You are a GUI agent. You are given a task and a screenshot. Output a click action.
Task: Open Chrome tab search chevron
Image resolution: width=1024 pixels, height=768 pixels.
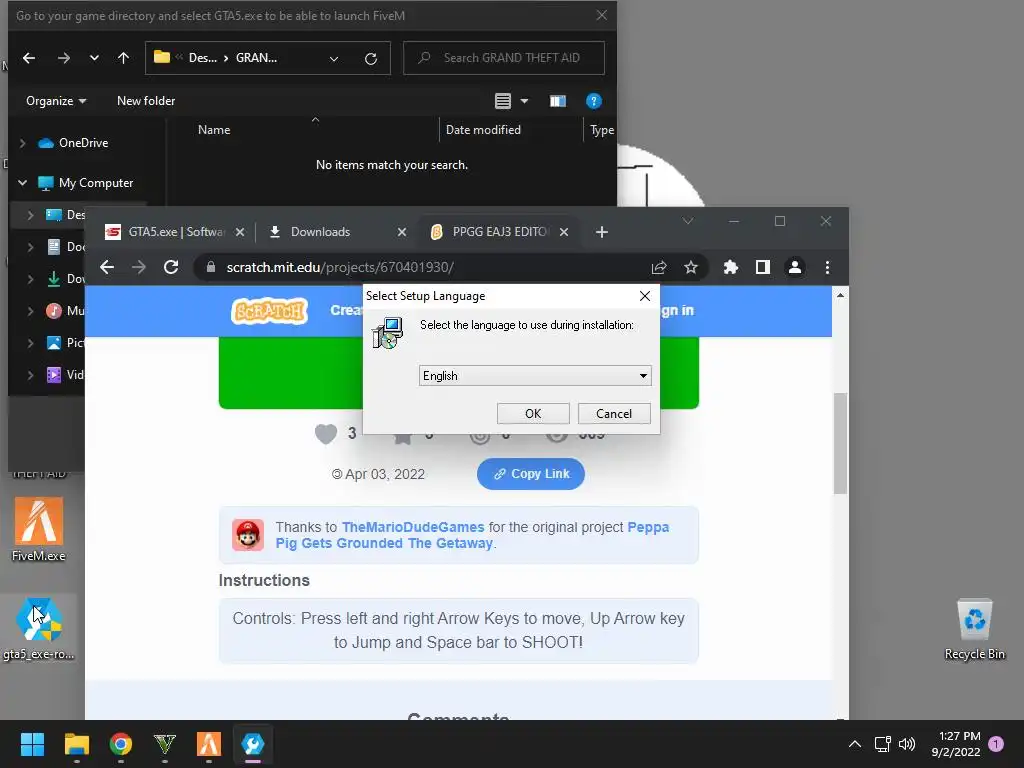688,221
